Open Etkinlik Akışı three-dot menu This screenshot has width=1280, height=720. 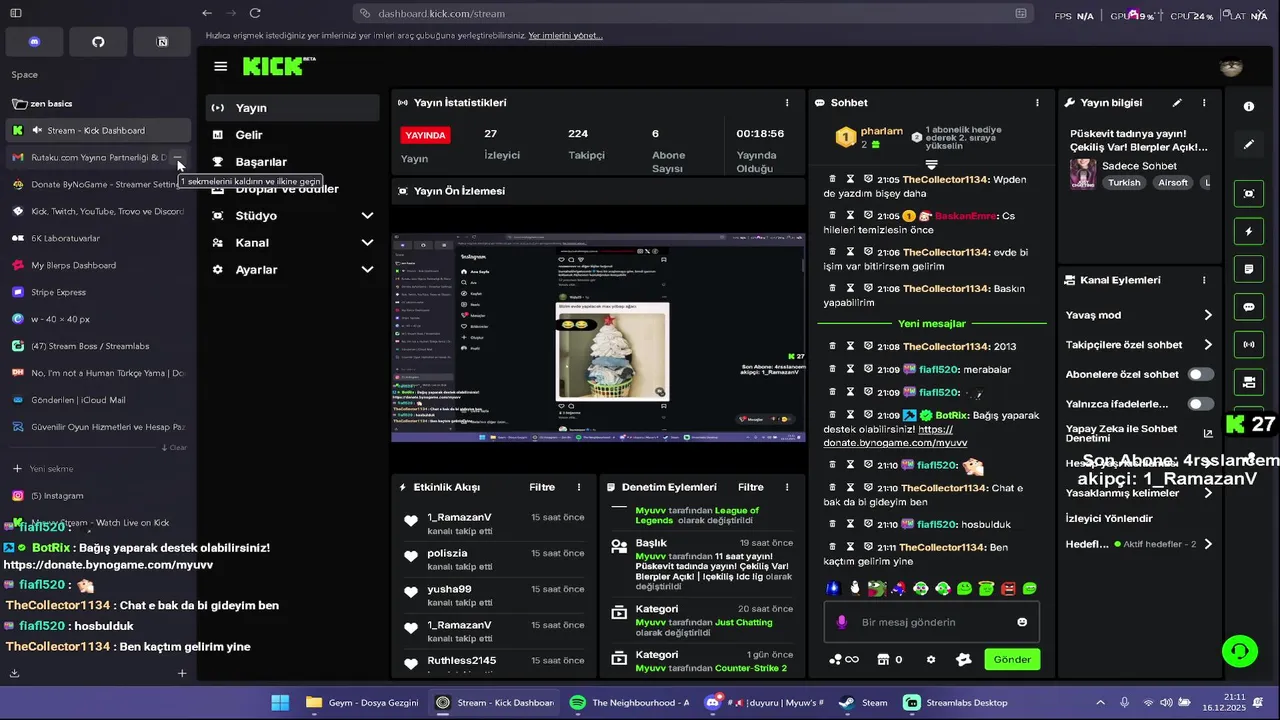tap(579, 487)
